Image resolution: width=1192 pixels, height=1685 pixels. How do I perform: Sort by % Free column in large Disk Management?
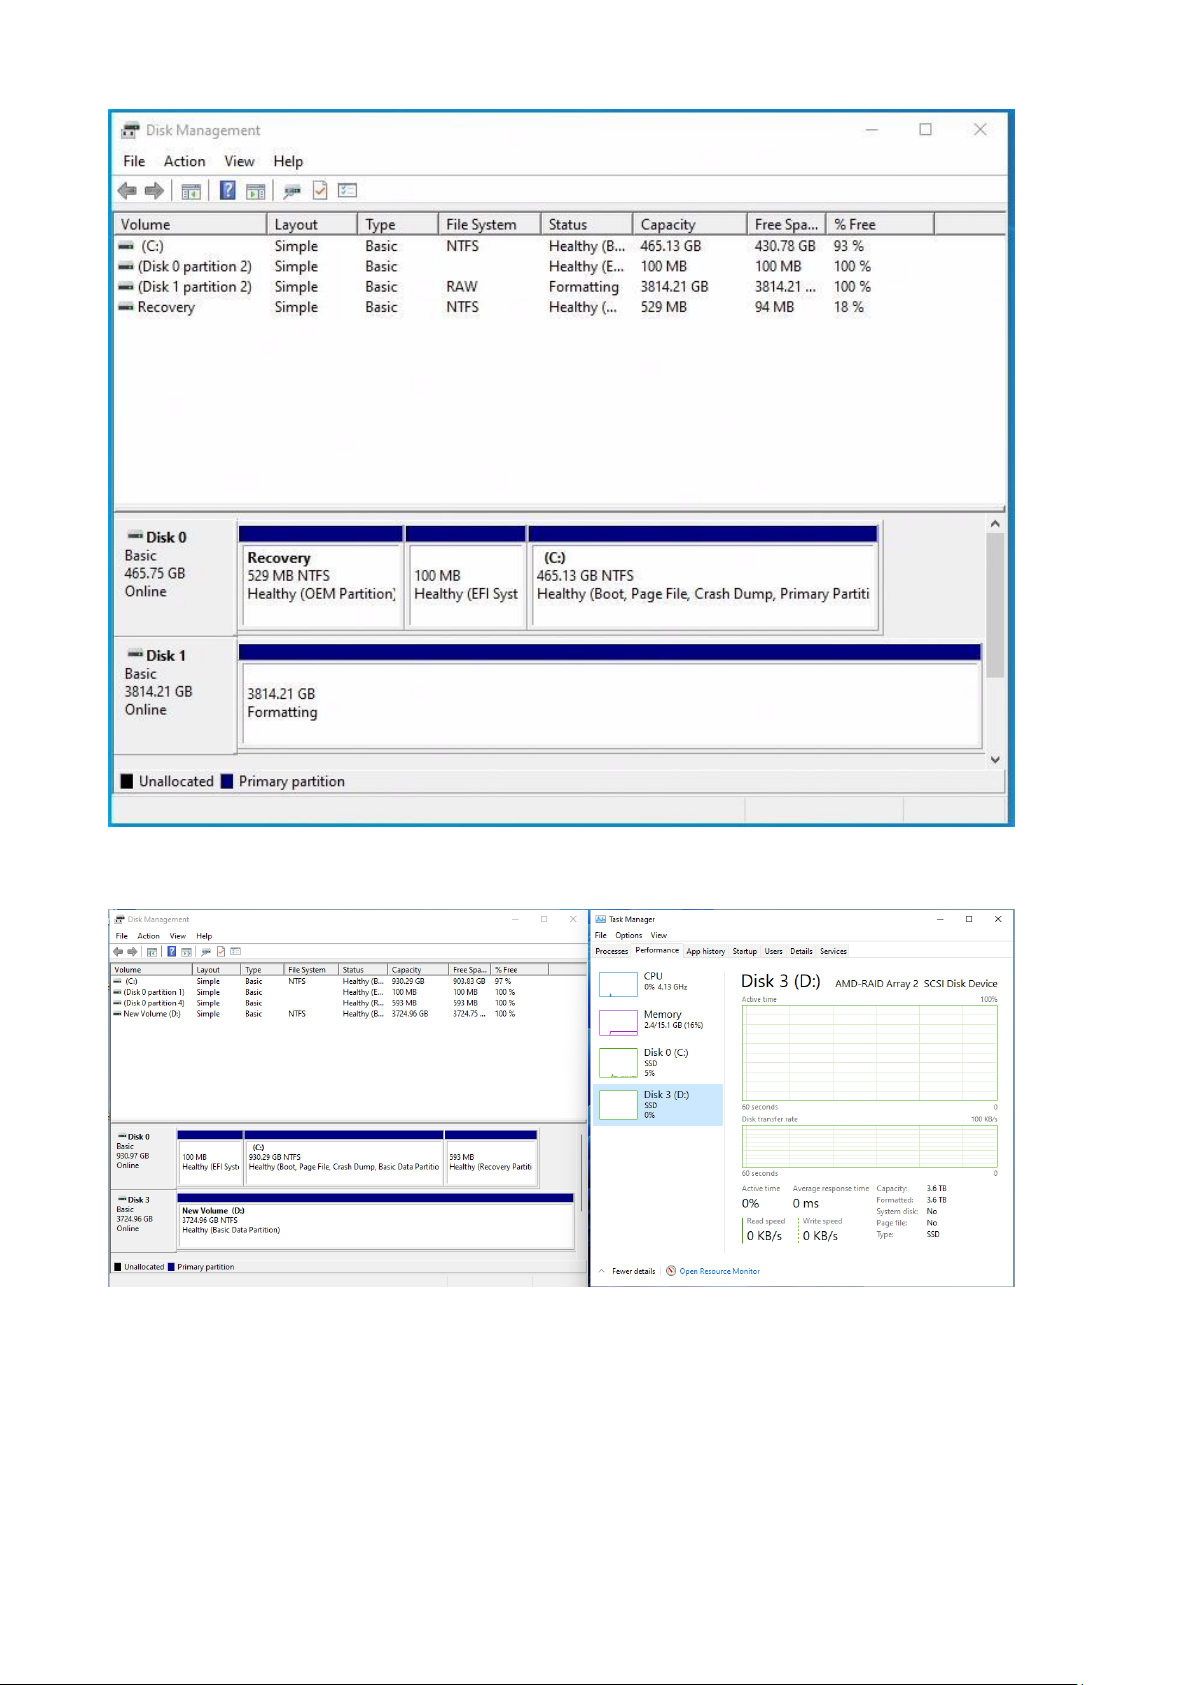(x=880, y=224)
